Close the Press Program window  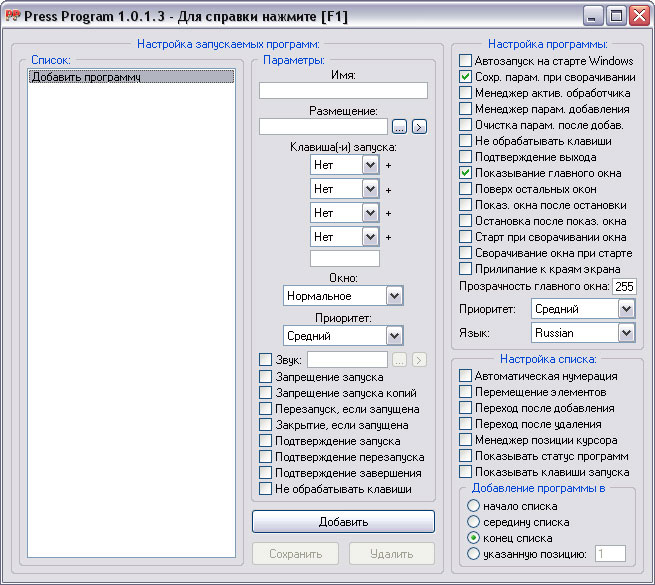(x=640, y=16)
